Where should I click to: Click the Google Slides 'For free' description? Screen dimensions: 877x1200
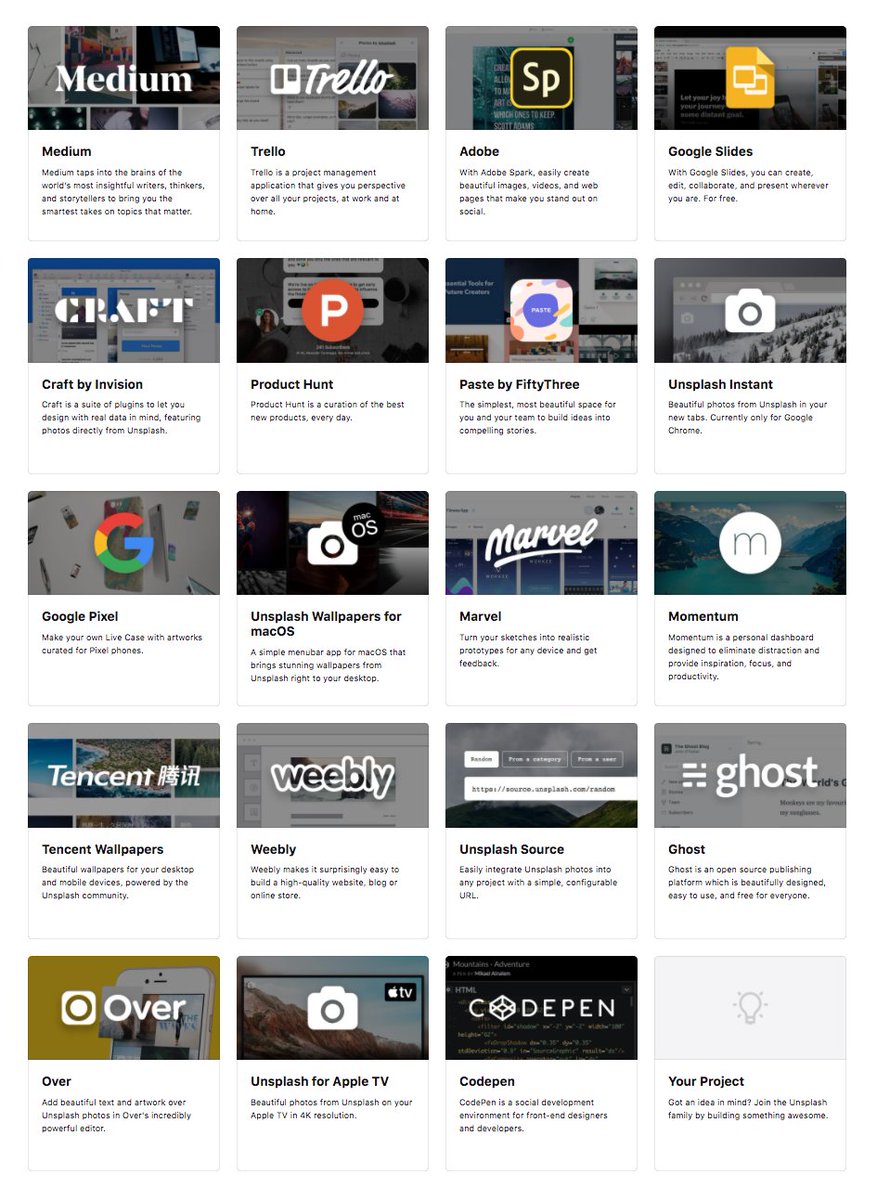[x=749, y=186]
